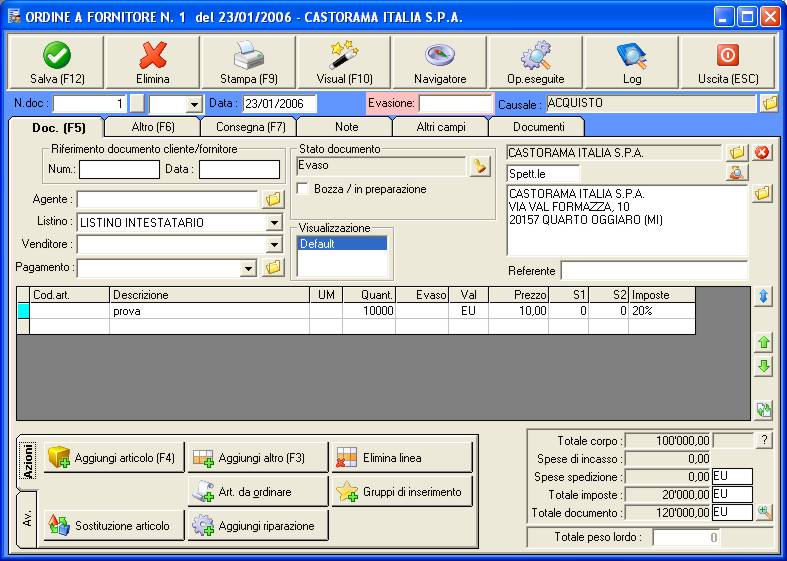787x561 pixels.
Task: Open the Consegna (F7) tab
Action: coord(250,127)
